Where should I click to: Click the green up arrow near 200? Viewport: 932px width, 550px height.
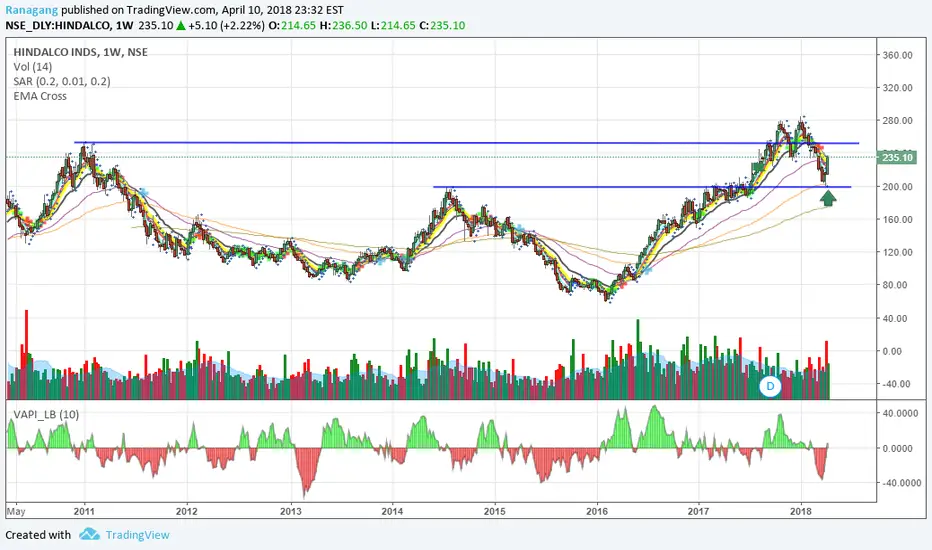click(x=828, y=197)
